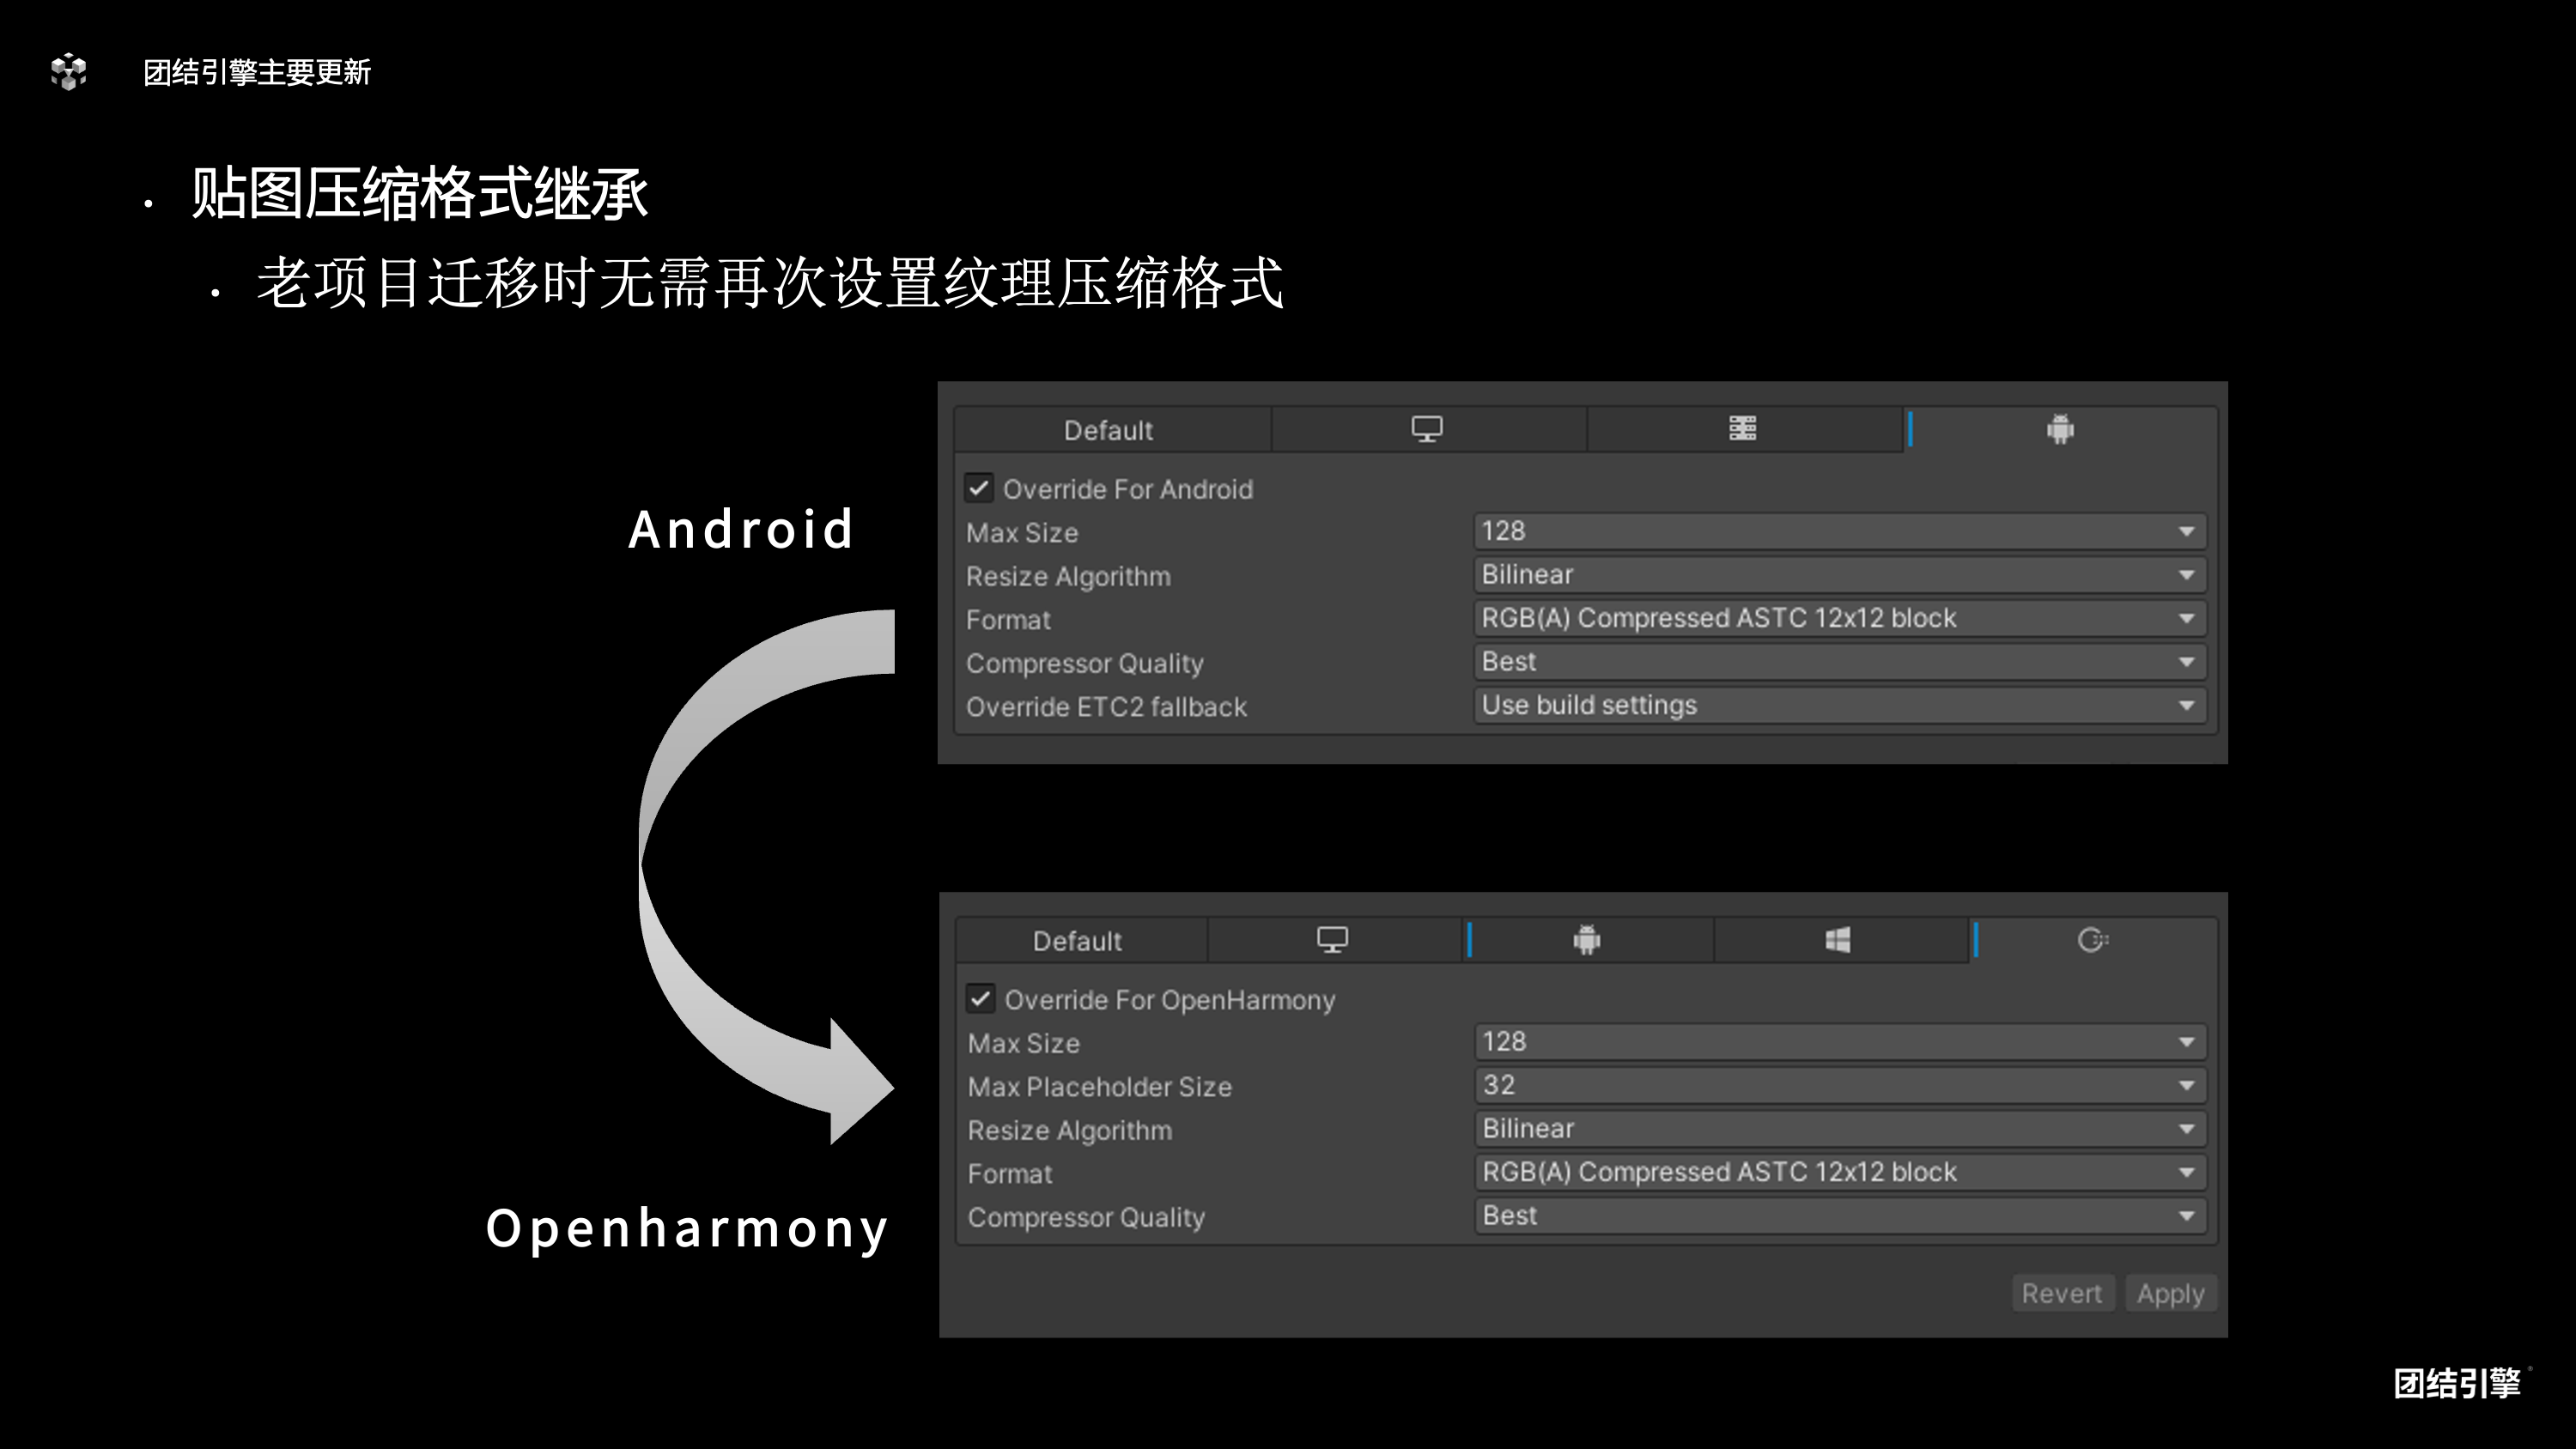Open Android Max Size dropdown showing 128
2576x1449 pixels.
coord(1839,531)
